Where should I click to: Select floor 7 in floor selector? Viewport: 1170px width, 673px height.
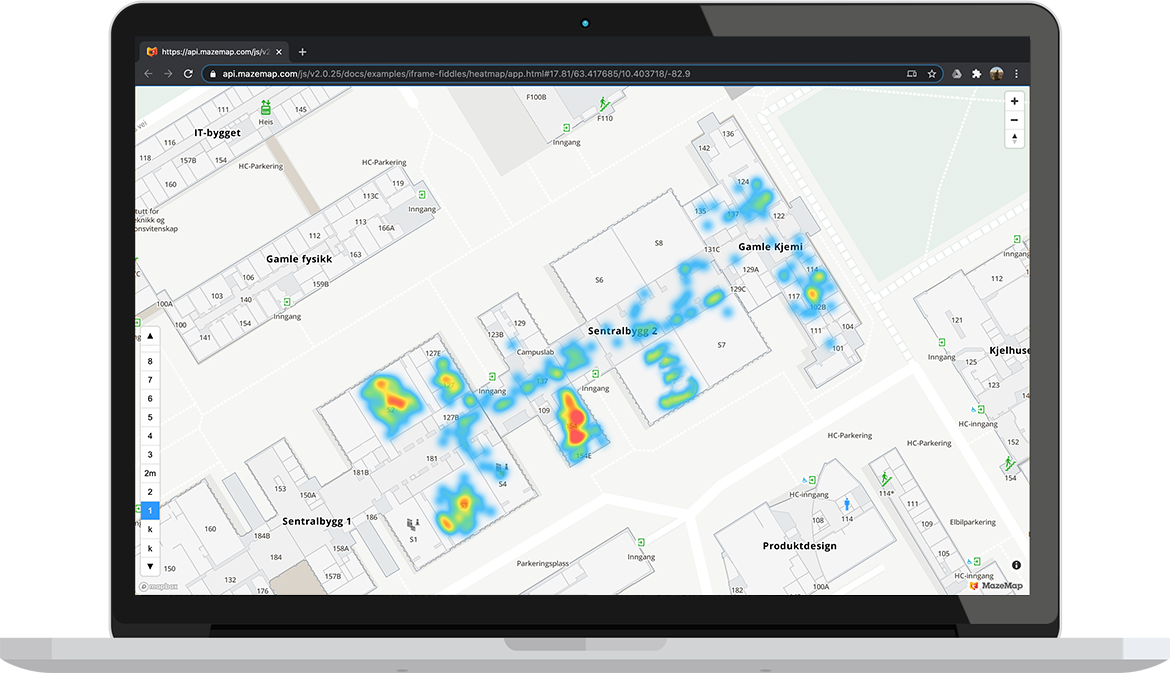[150, 380]
